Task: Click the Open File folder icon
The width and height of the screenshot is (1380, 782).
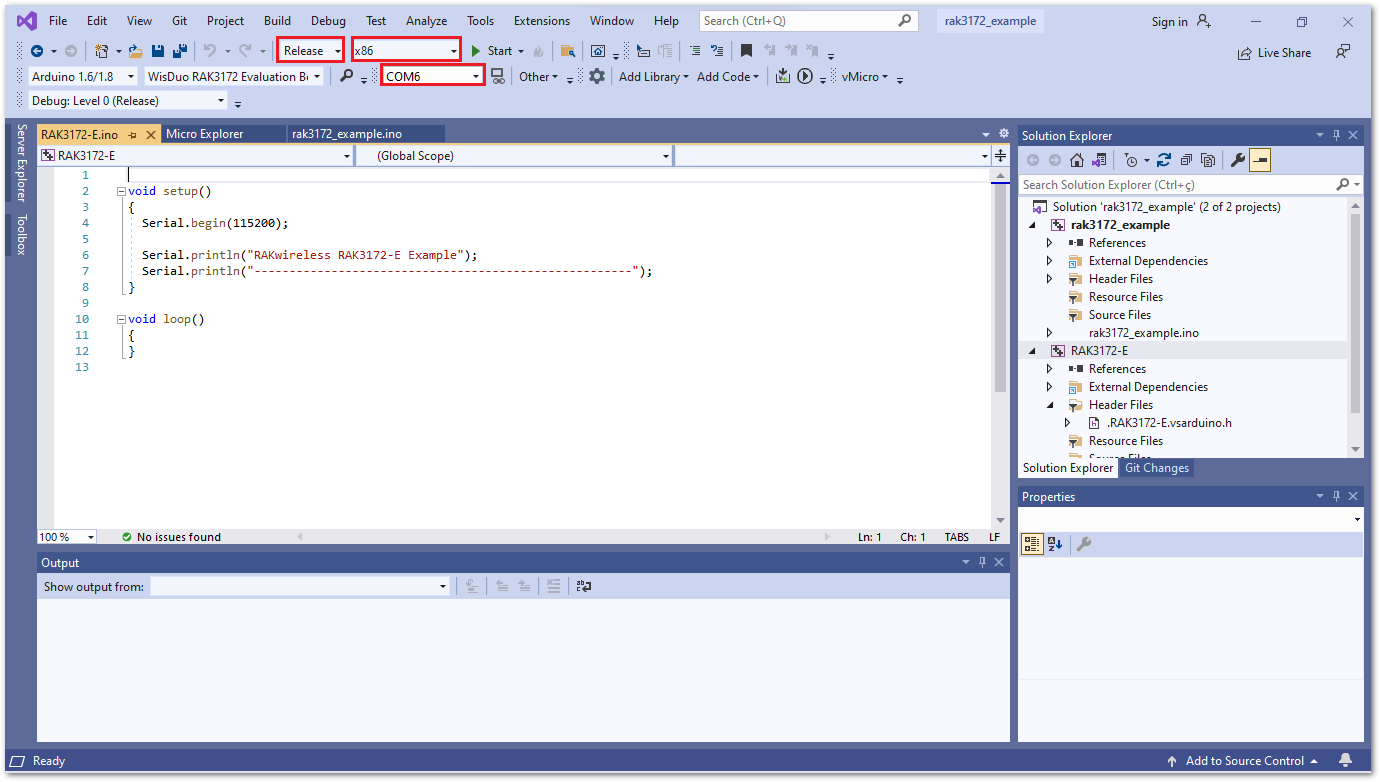Action: click(136, 51)
